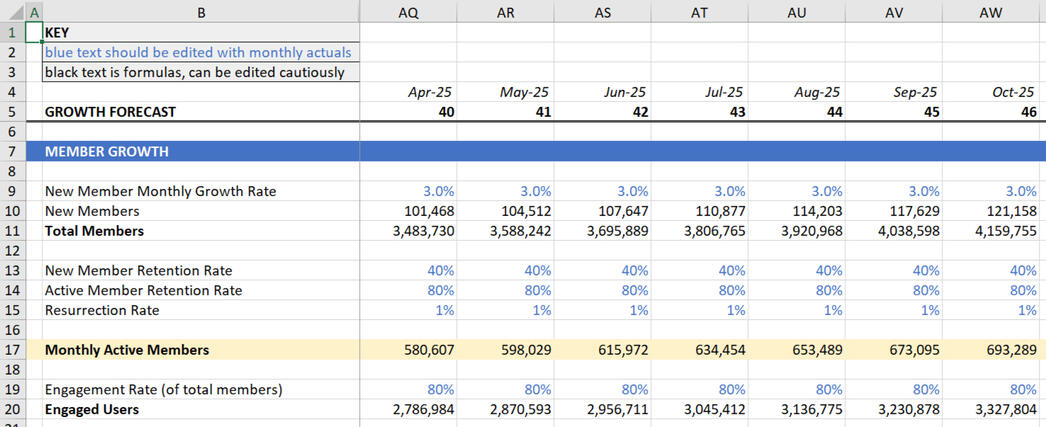The height and width of the screenshot is (427, 1046).
Task: Click period number 44 under Aug-25
Action: point(798,112)
